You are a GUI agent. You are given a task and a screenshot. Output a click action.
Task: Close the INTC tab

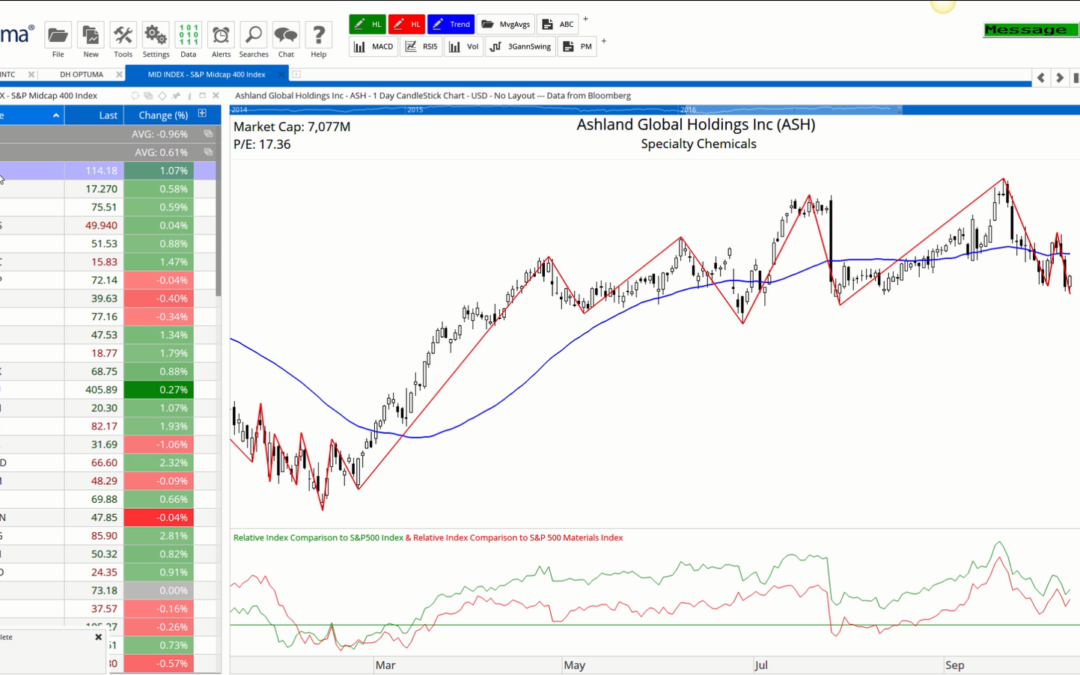[31, 74]
